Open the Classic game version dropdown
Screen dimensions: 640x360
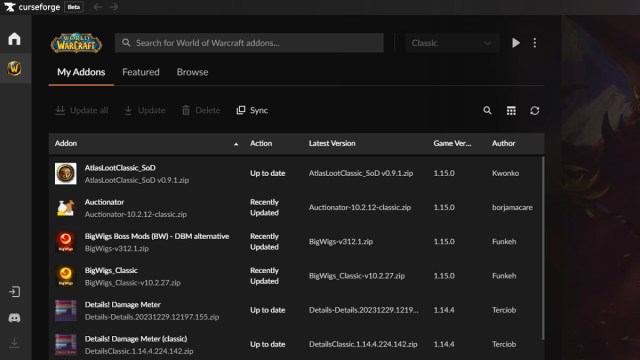452,43
